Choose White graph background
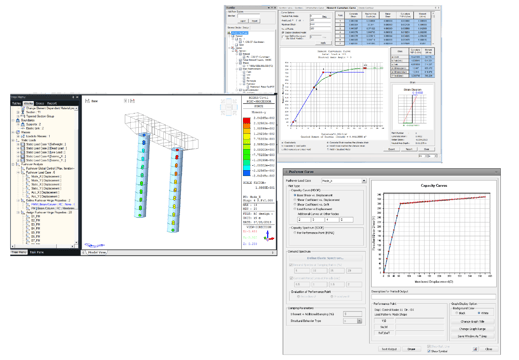 (x=479, y=313)
